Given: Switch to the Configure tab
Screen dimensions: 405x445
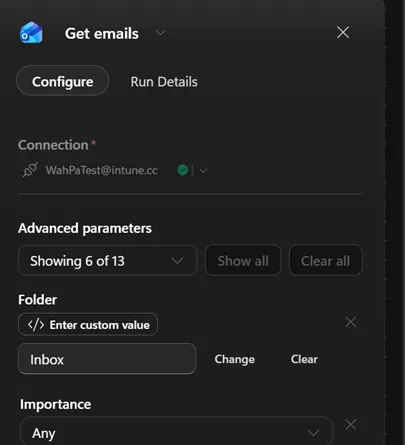Looking at the screenshot, I should point(63,81).
